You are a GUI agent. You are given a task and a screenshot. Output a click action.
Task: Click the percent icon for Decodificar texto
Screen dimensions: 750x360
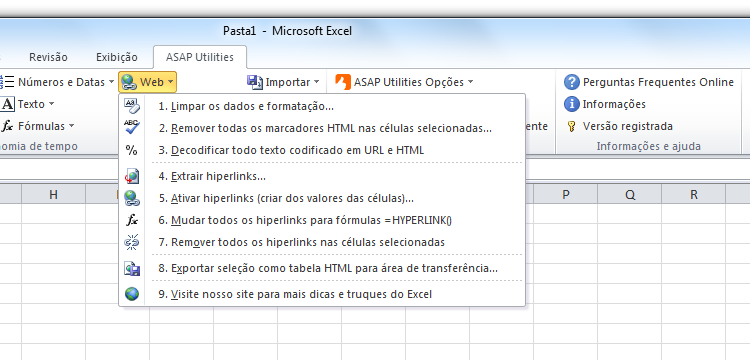point(132,150)
